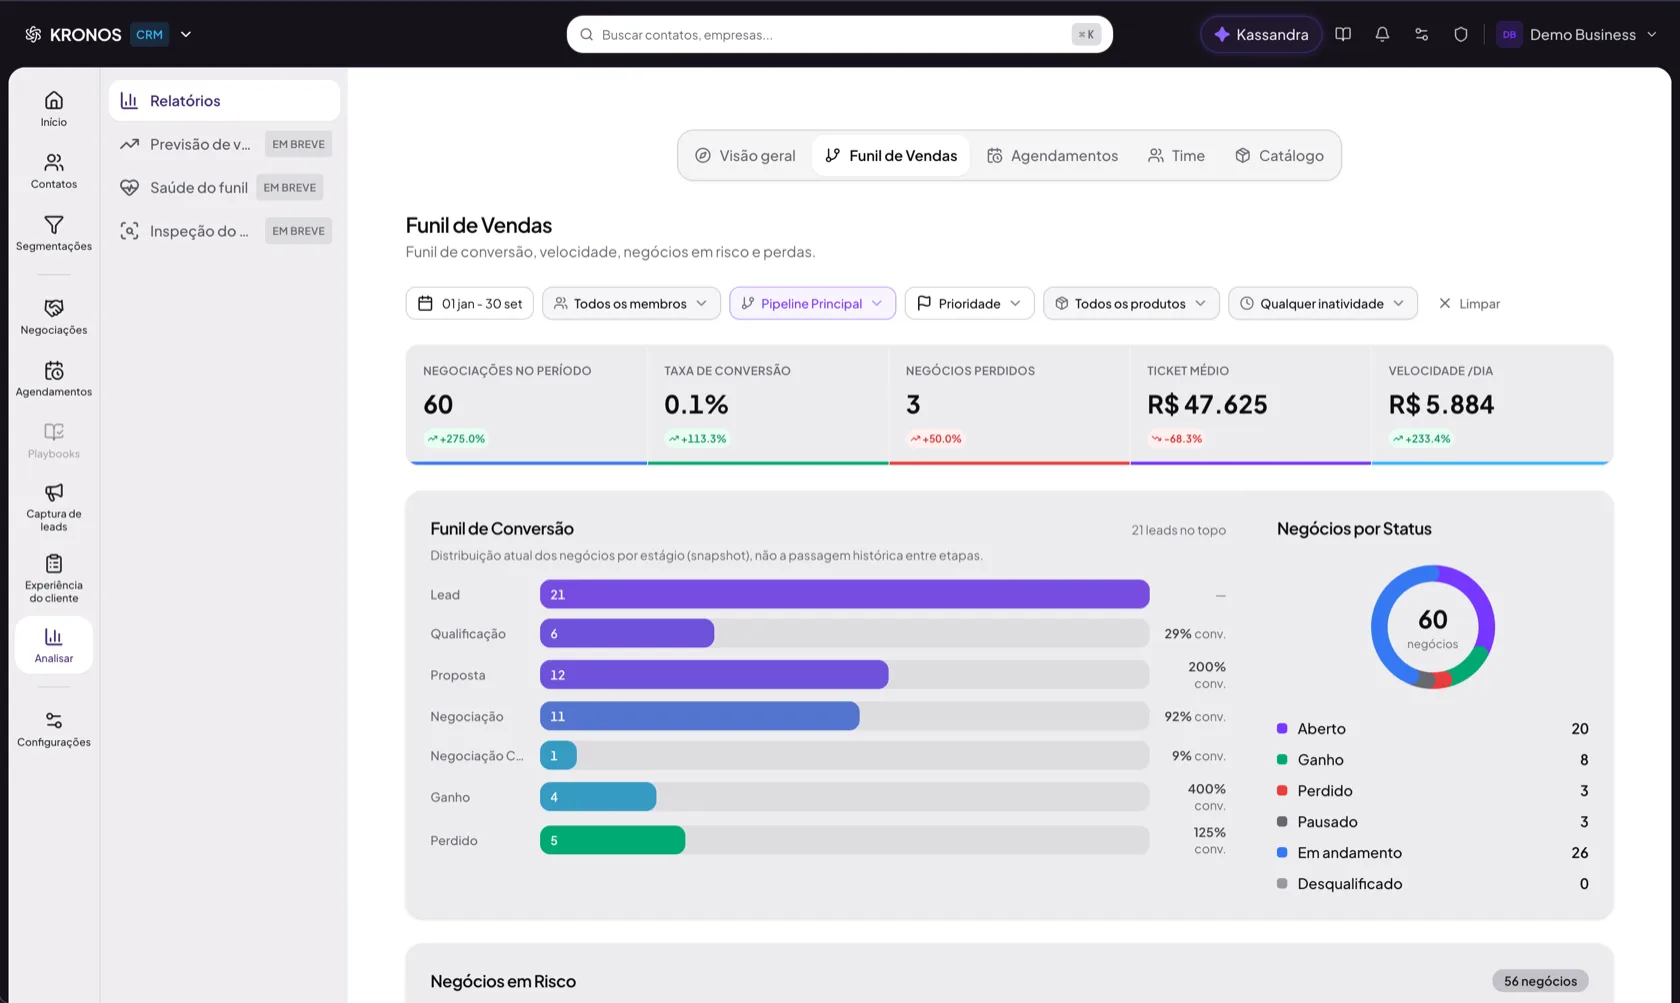This screenshot has width=1680, height=1003.
Task: Open Demo Business account dropdown
Action: point(1577,34)
